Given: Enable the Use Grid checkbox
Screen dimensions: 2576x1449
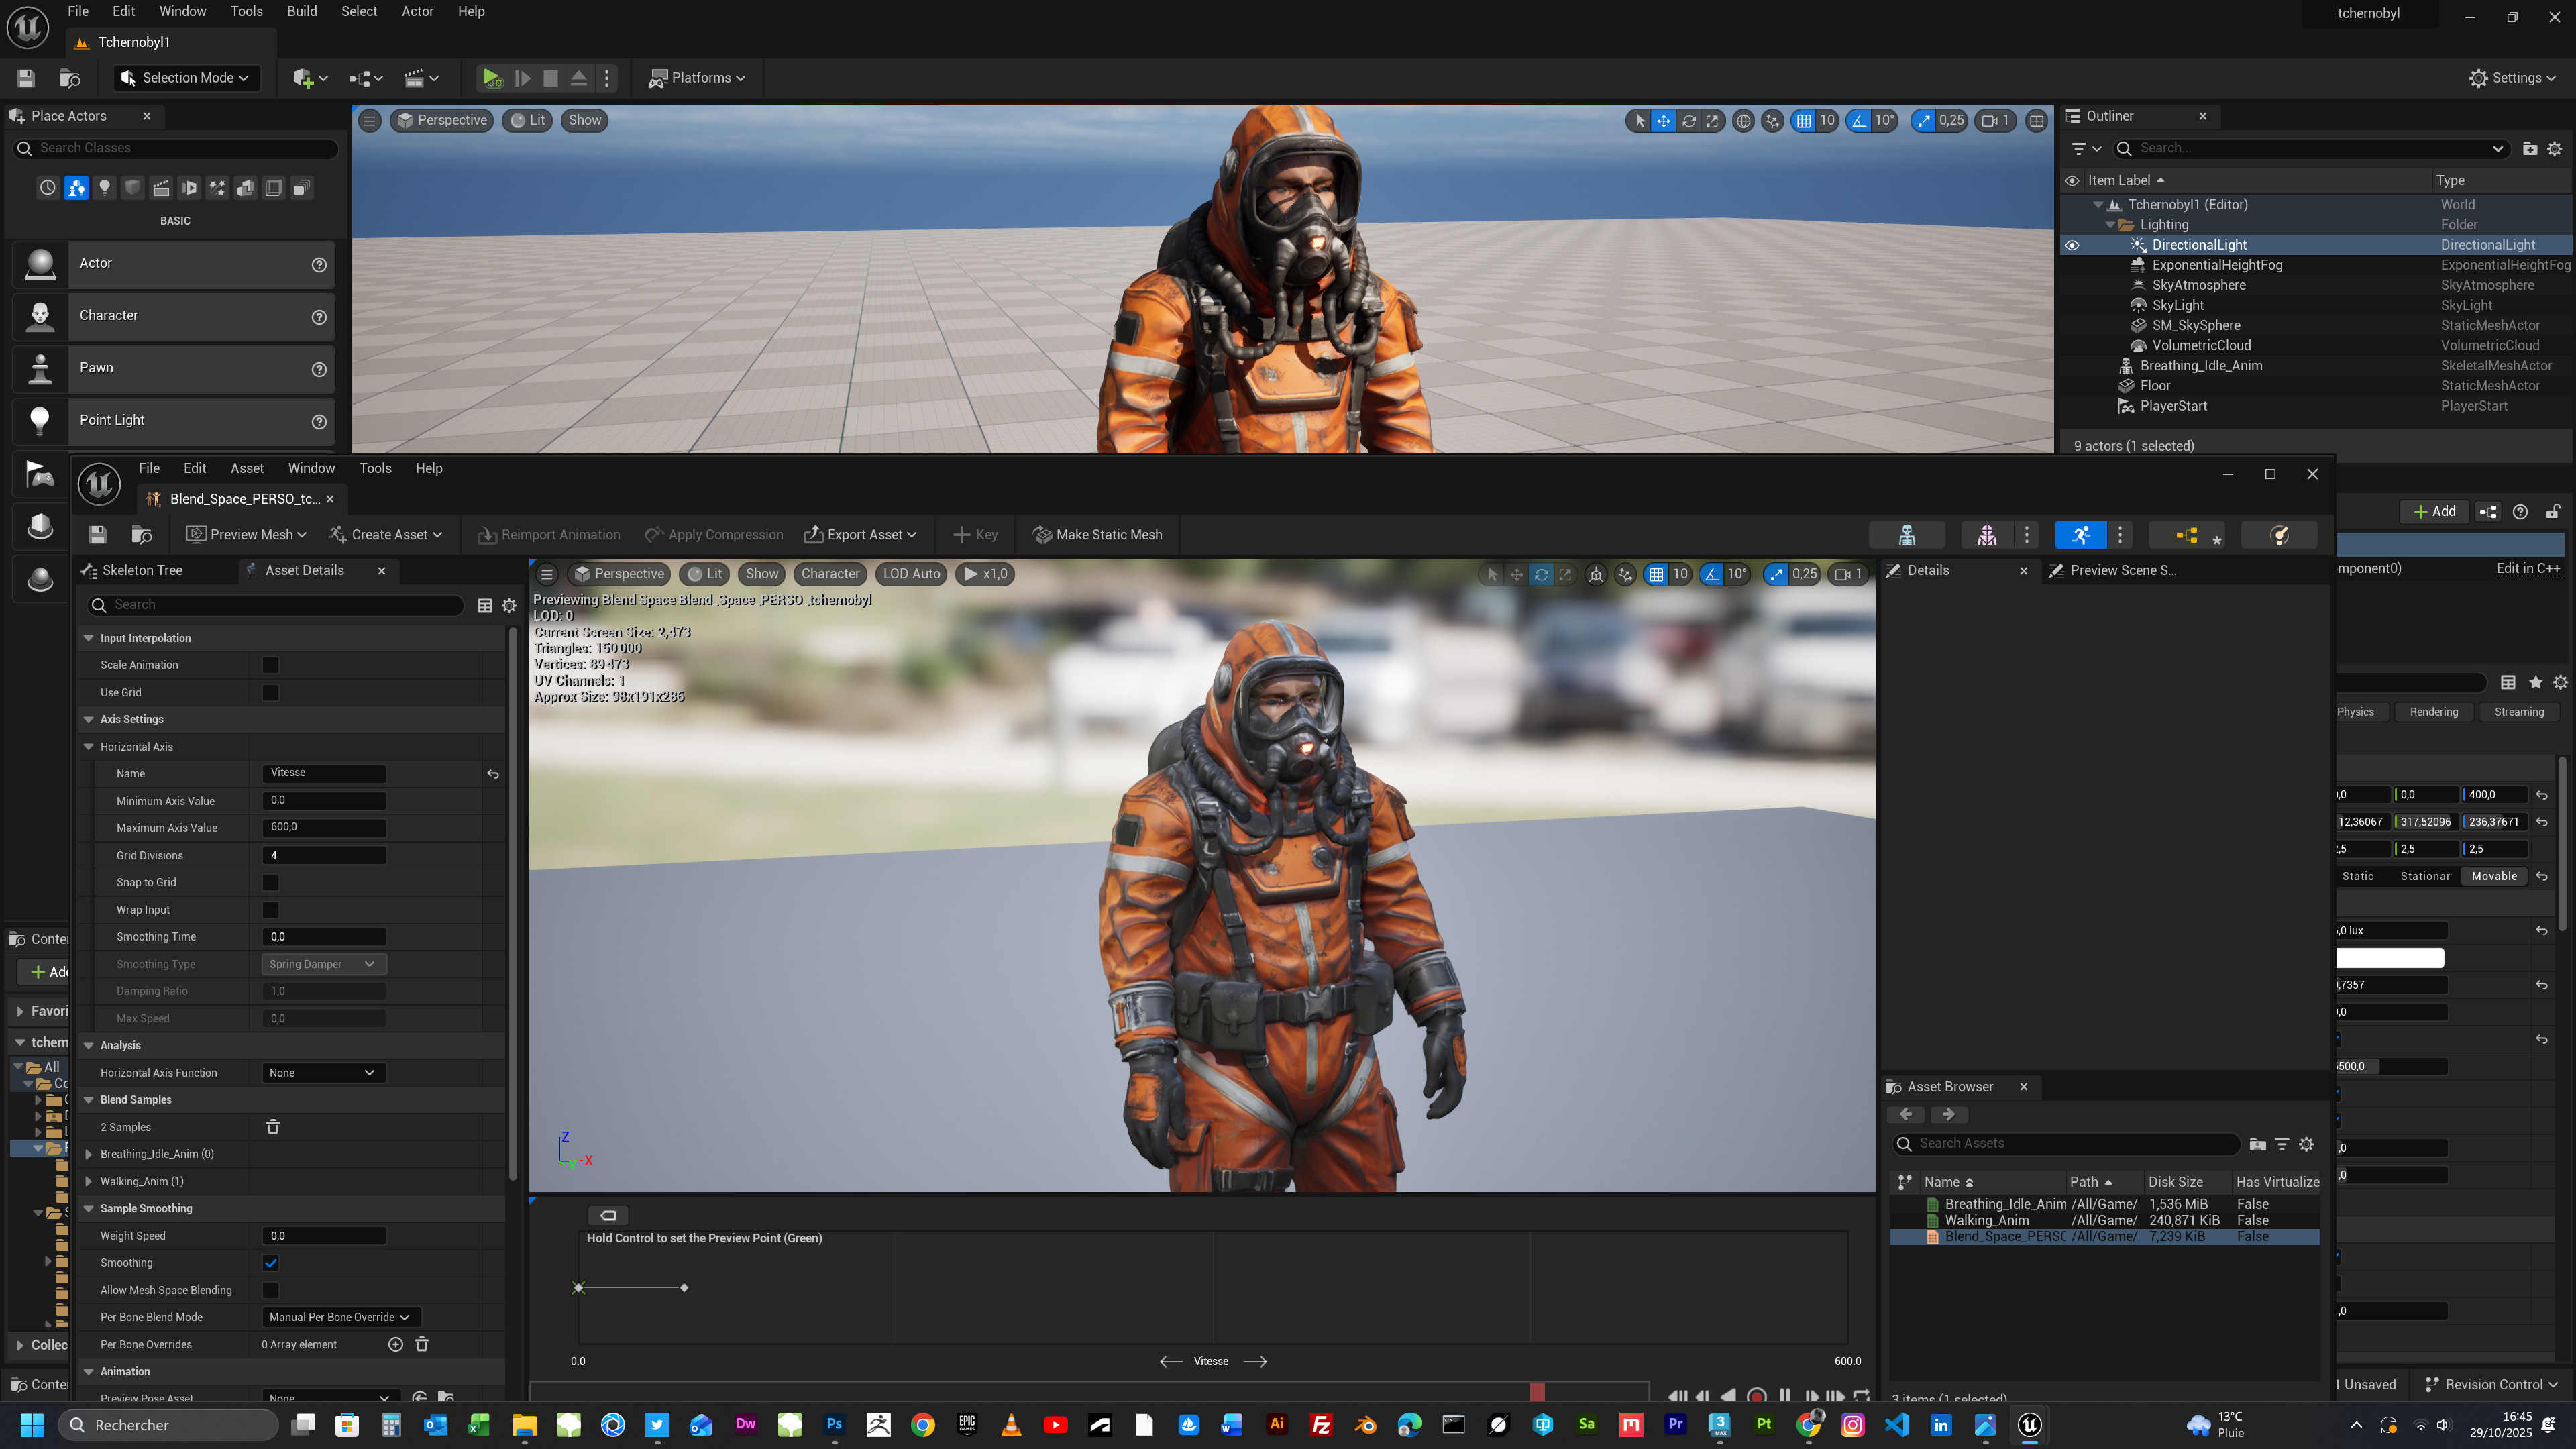Looking at the screenshot, I should (270, 692).
